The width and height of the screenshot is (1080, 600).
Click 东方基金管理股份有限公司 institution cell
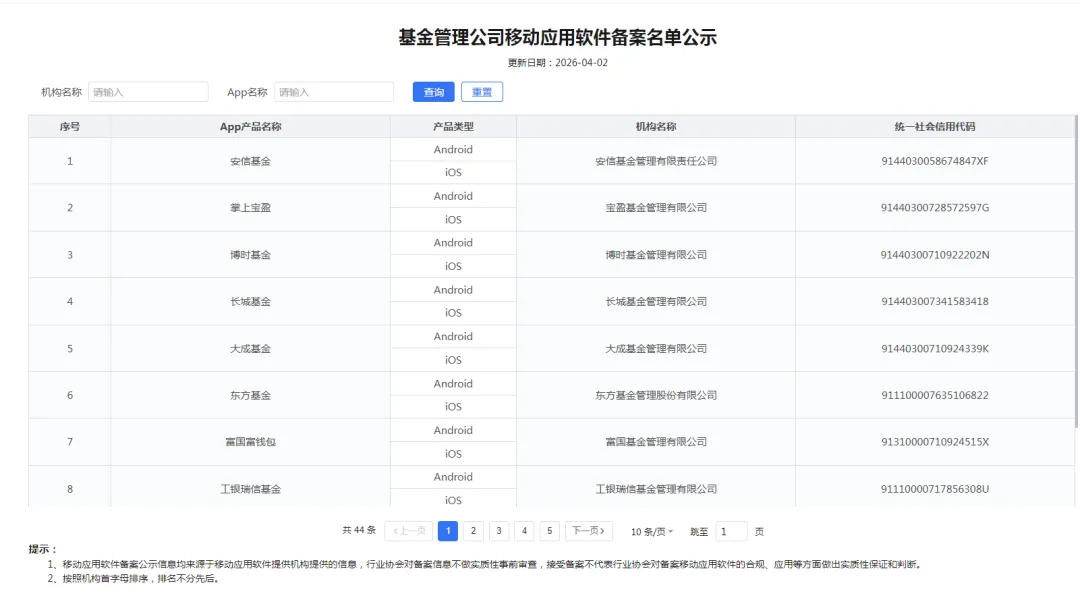click(656, 395)
